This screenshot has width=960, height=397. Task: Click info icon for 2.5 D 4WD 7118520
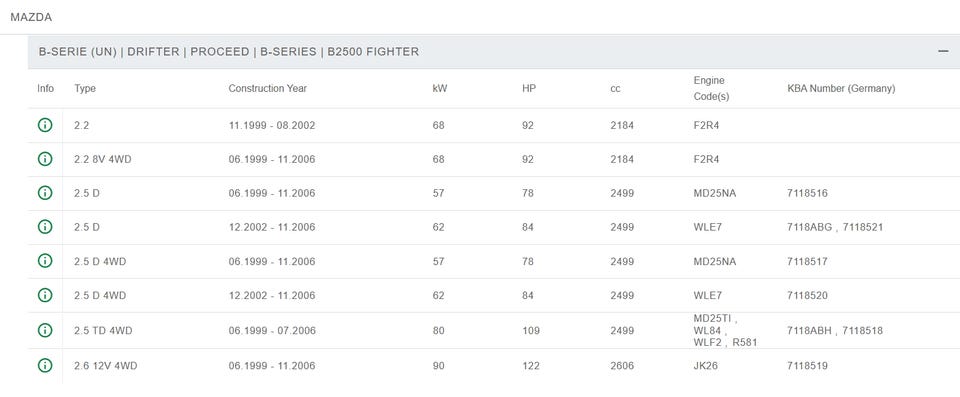(x=45, y=295)
